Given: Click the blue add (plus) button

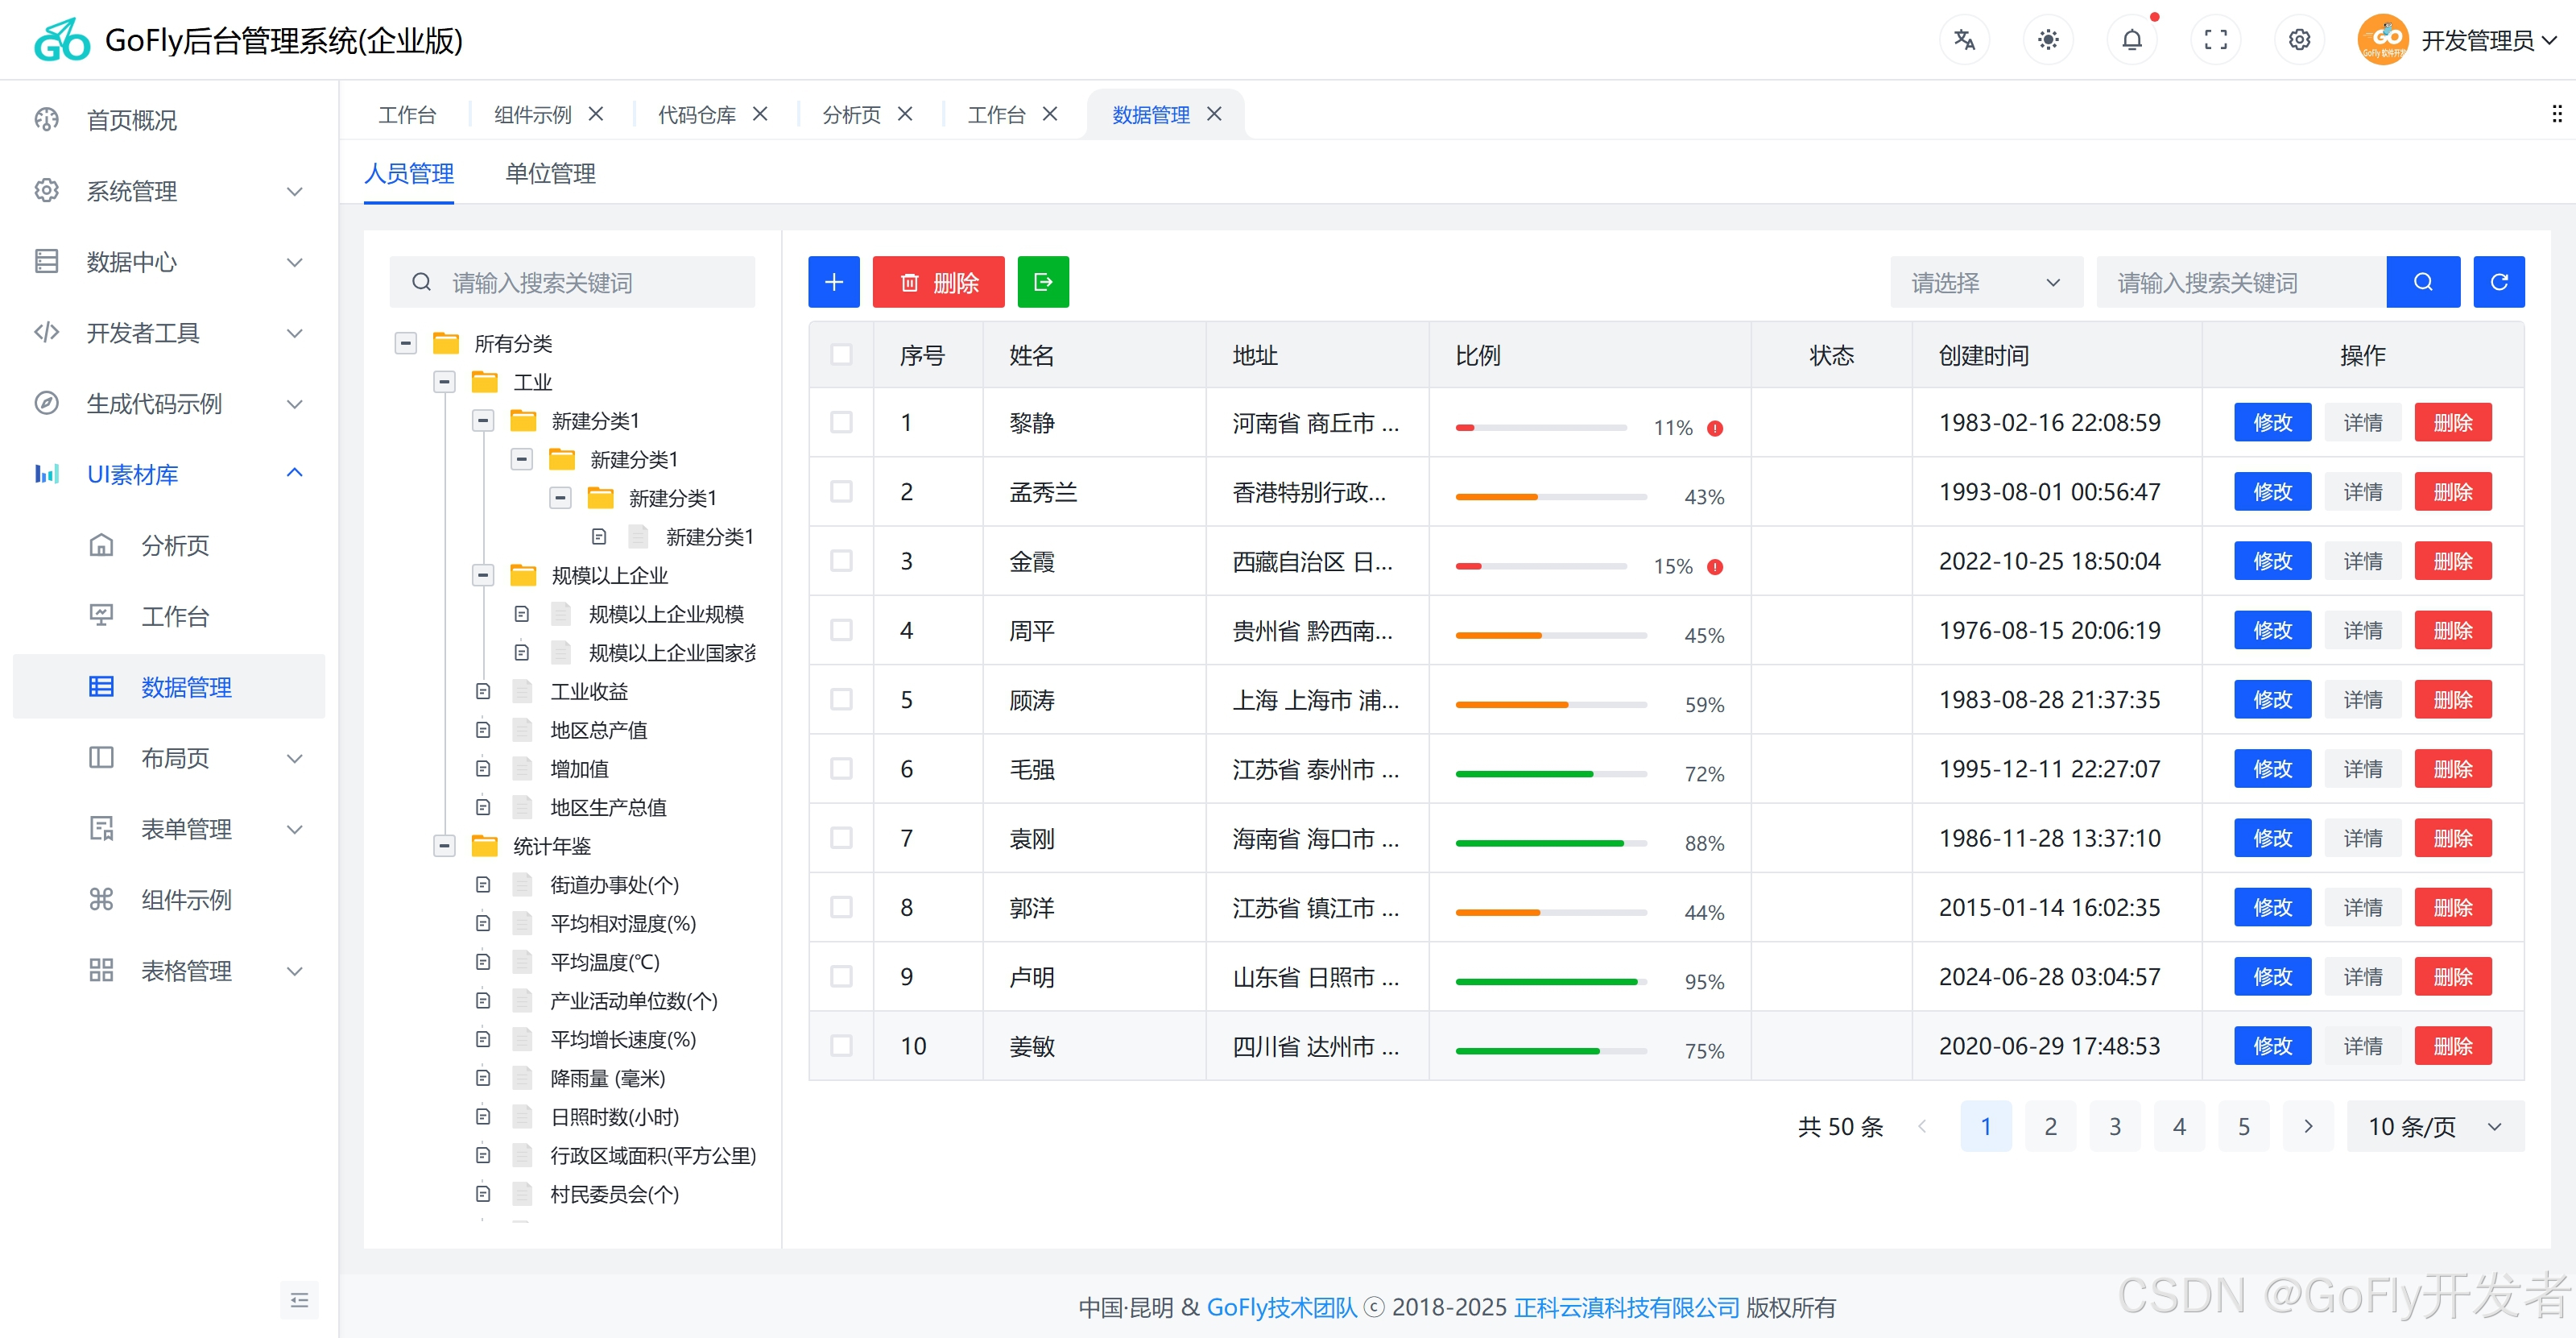Looking at the screenshot, I should click(x=834, y=282).
